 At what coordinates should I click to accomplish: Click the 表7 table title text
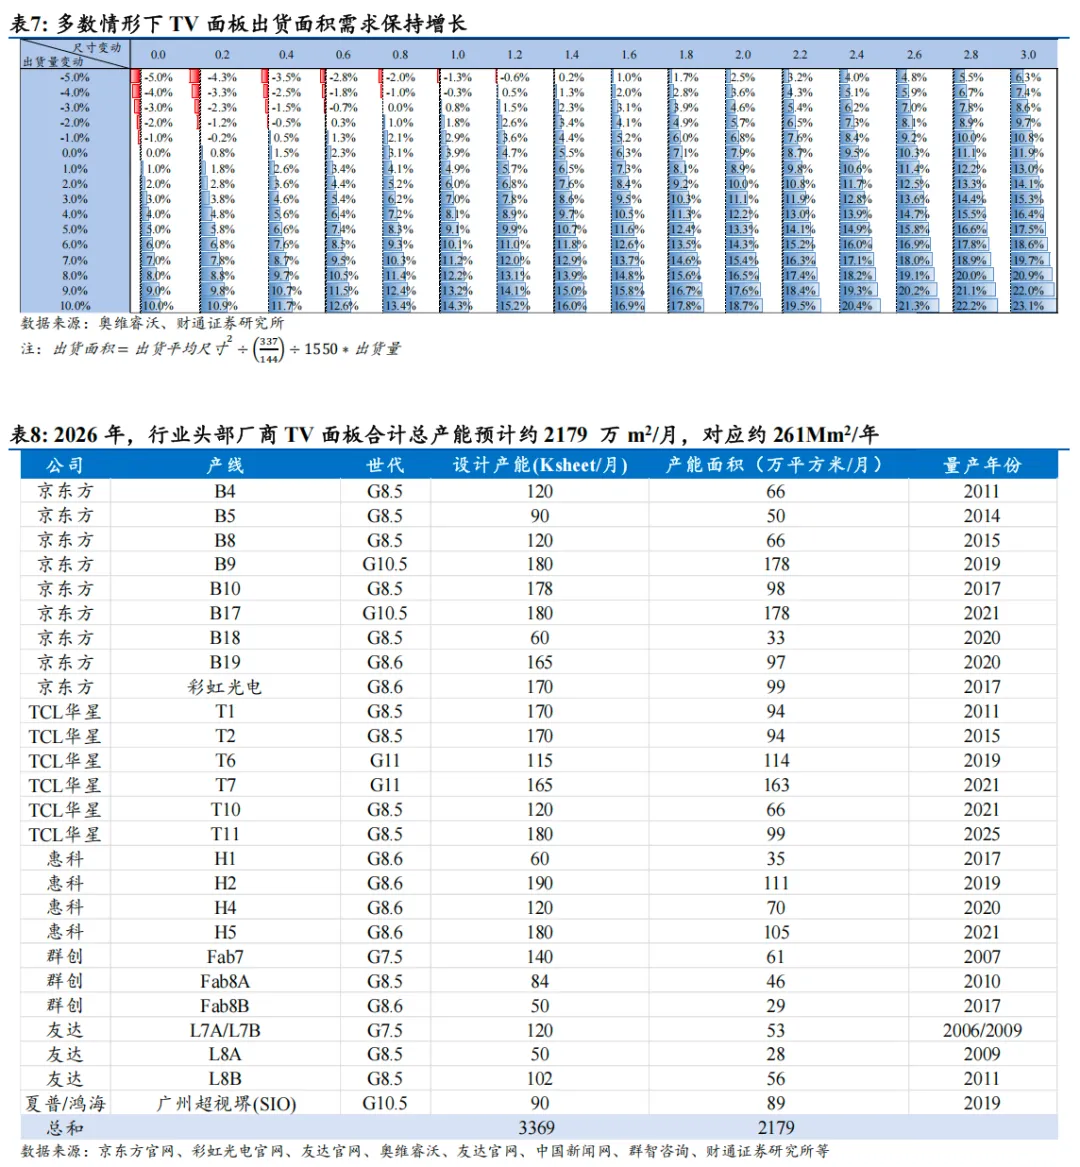(x=238, y=24)
